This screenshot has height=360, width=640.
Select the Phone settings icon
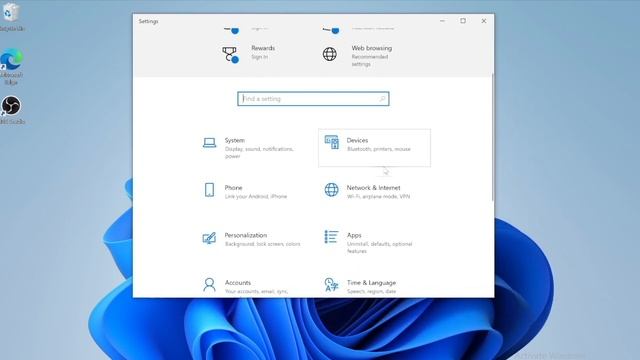point(209,190)
